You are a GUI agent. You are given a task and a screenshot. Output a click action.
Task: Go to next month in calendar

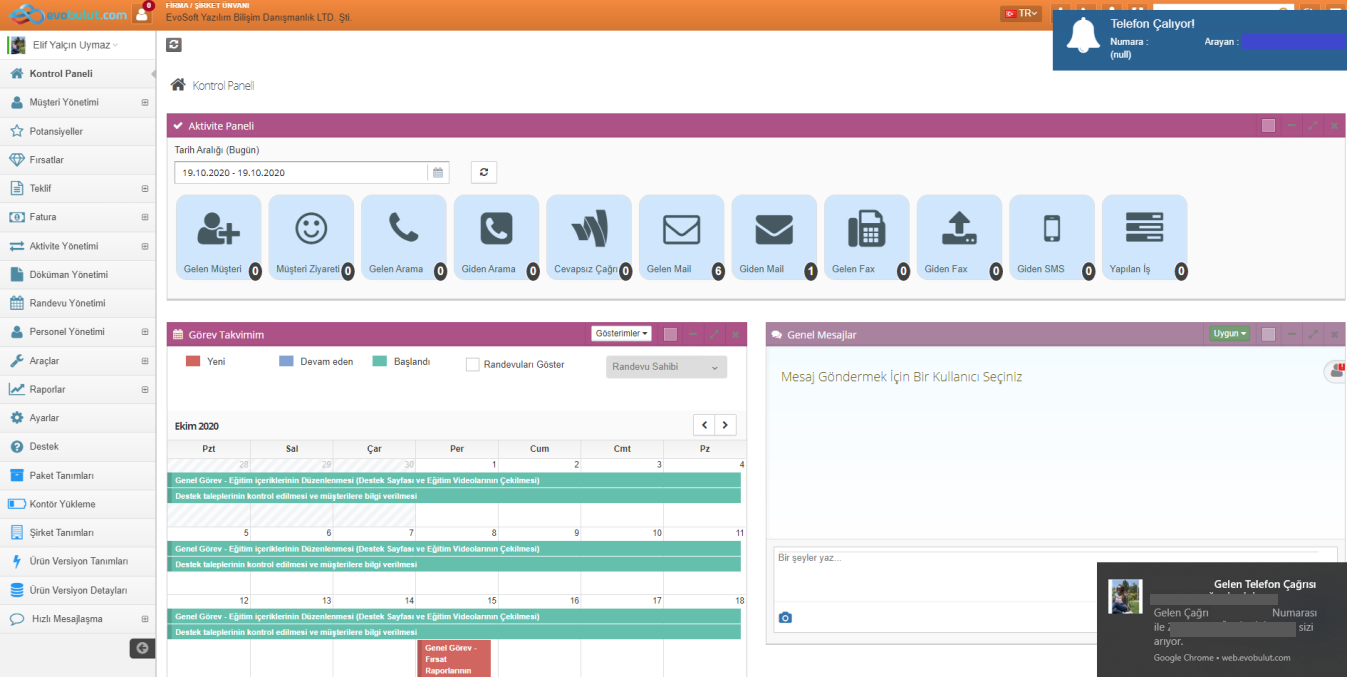(726, 425)
